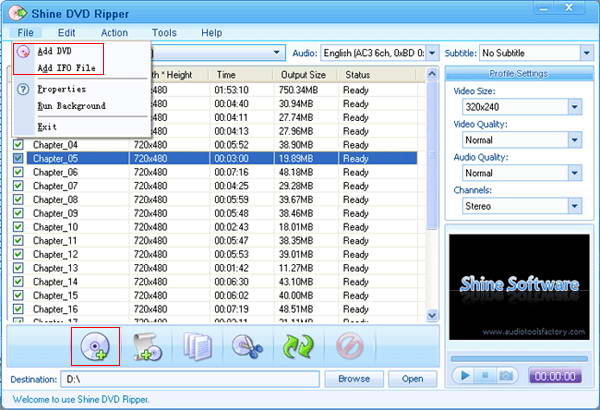Click the Destination path field

pos(190,379)
